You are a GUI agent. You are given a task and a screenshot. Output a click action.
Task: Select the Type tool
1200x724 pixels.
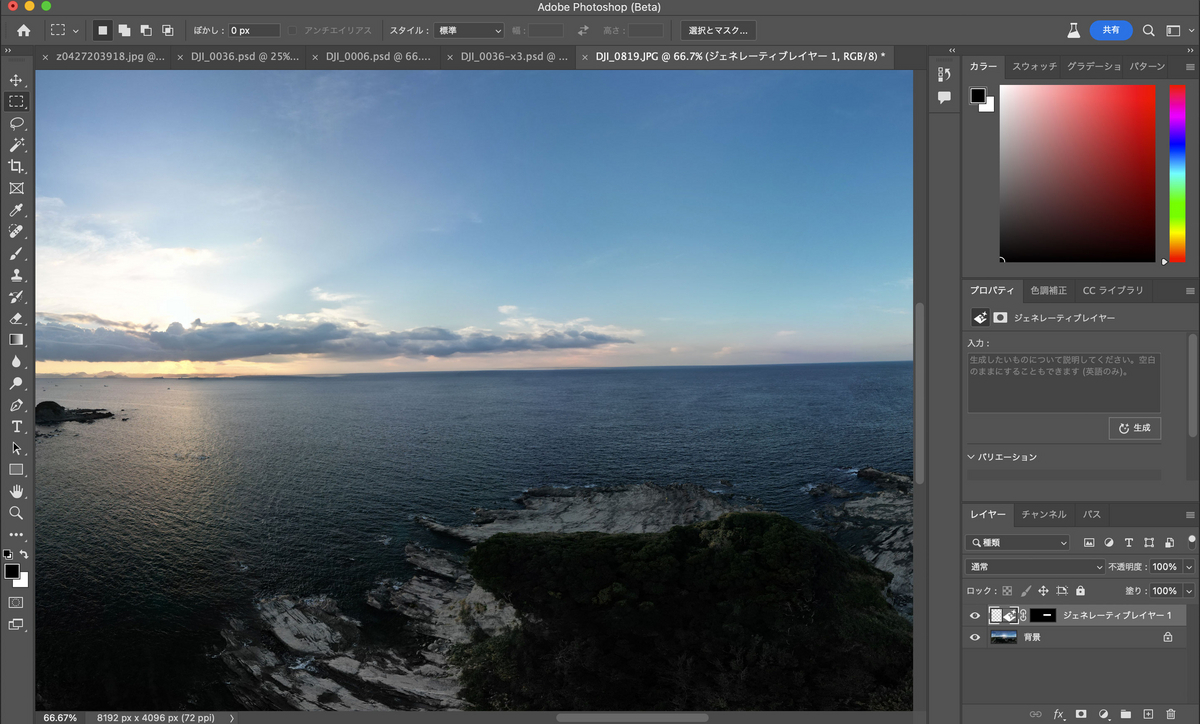(x=16, y=427)
